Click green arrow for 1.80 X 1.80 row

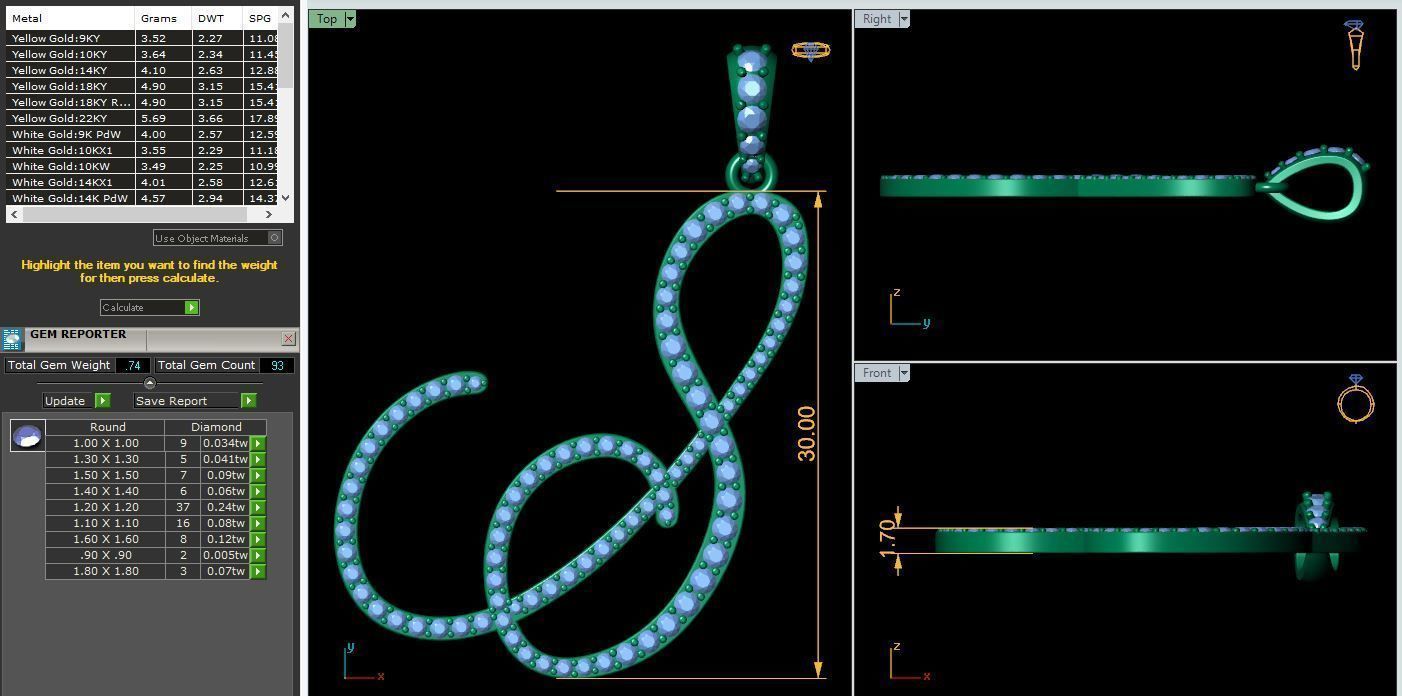tap(258, 571)
